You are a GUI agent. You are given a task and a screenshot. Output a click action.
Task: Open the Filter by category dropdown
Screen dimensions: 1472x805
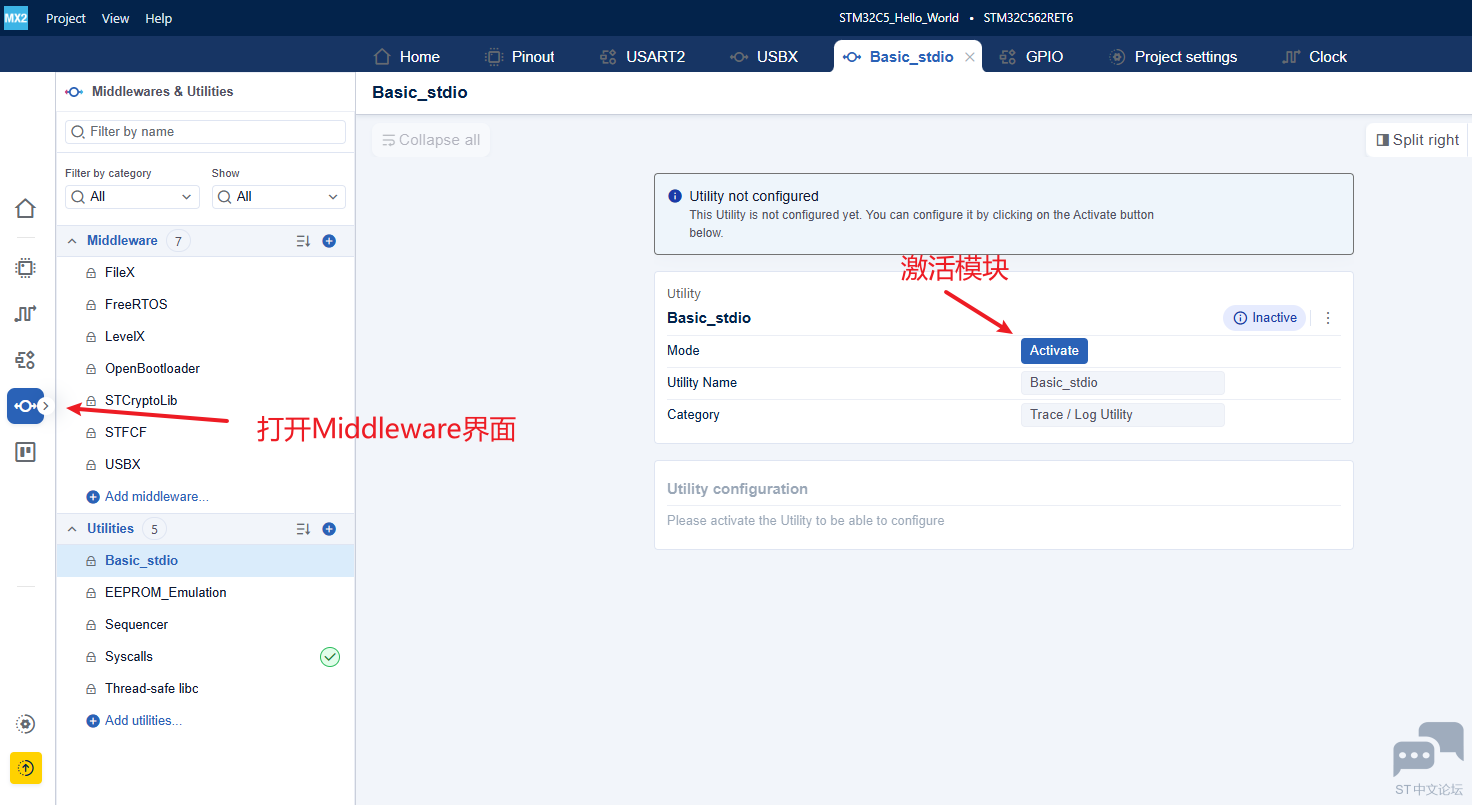point(132,197)
